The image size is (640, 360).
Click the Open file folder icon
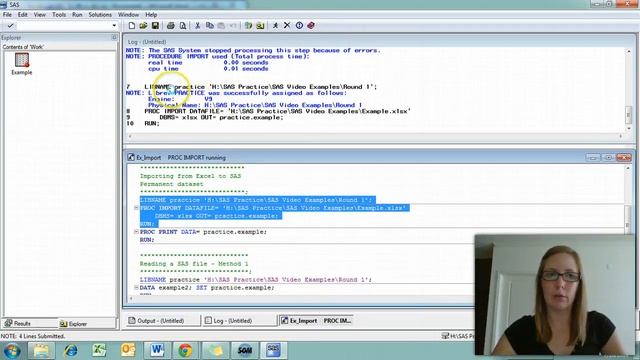(x=143, y=25)
